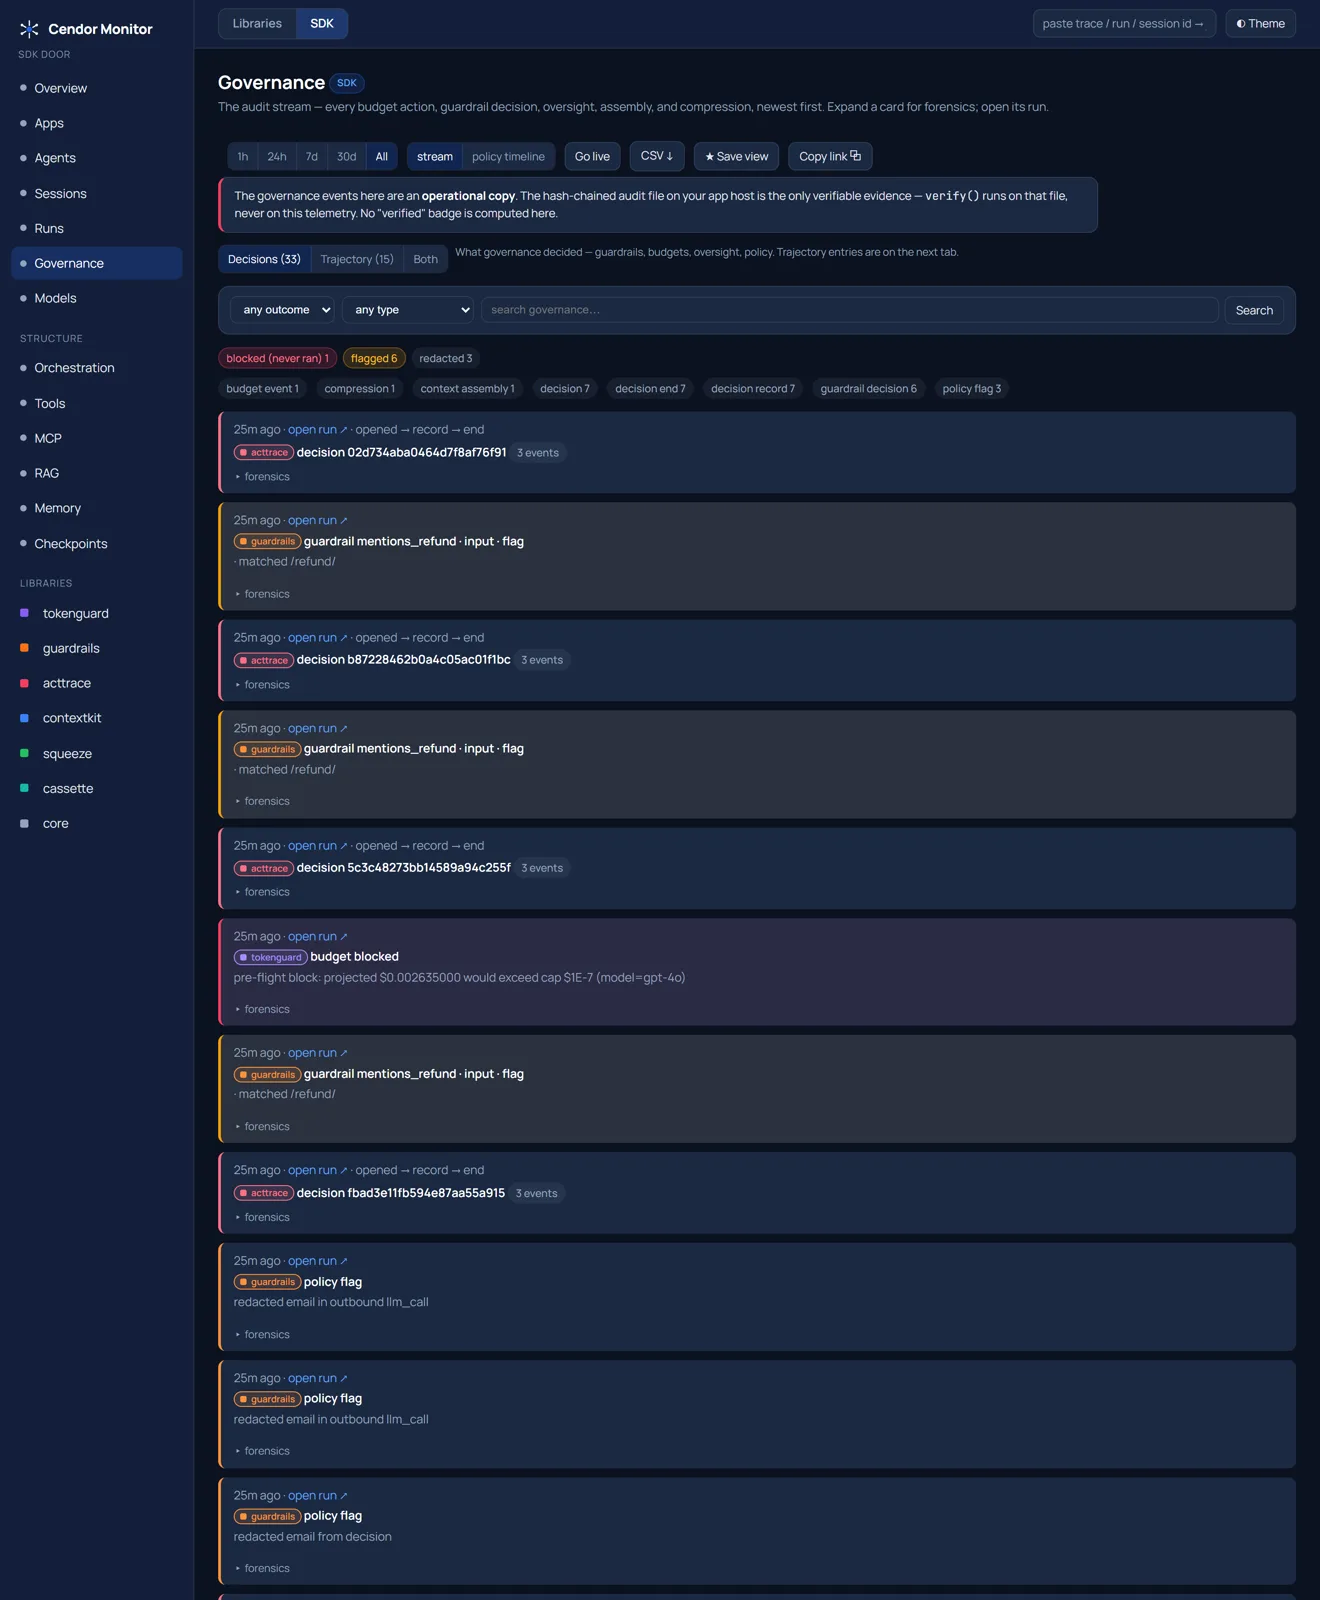Copy link to this view
The height and width of the screenshot is (1600, 1320).
pos(830,156)
